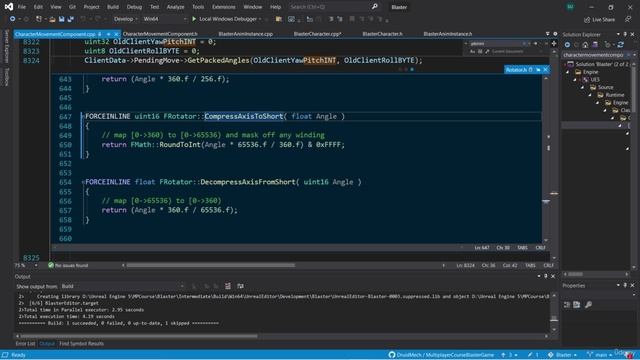Open the Extensions menu
This screenshot has height=360, width=640.
tap(224, 7)
